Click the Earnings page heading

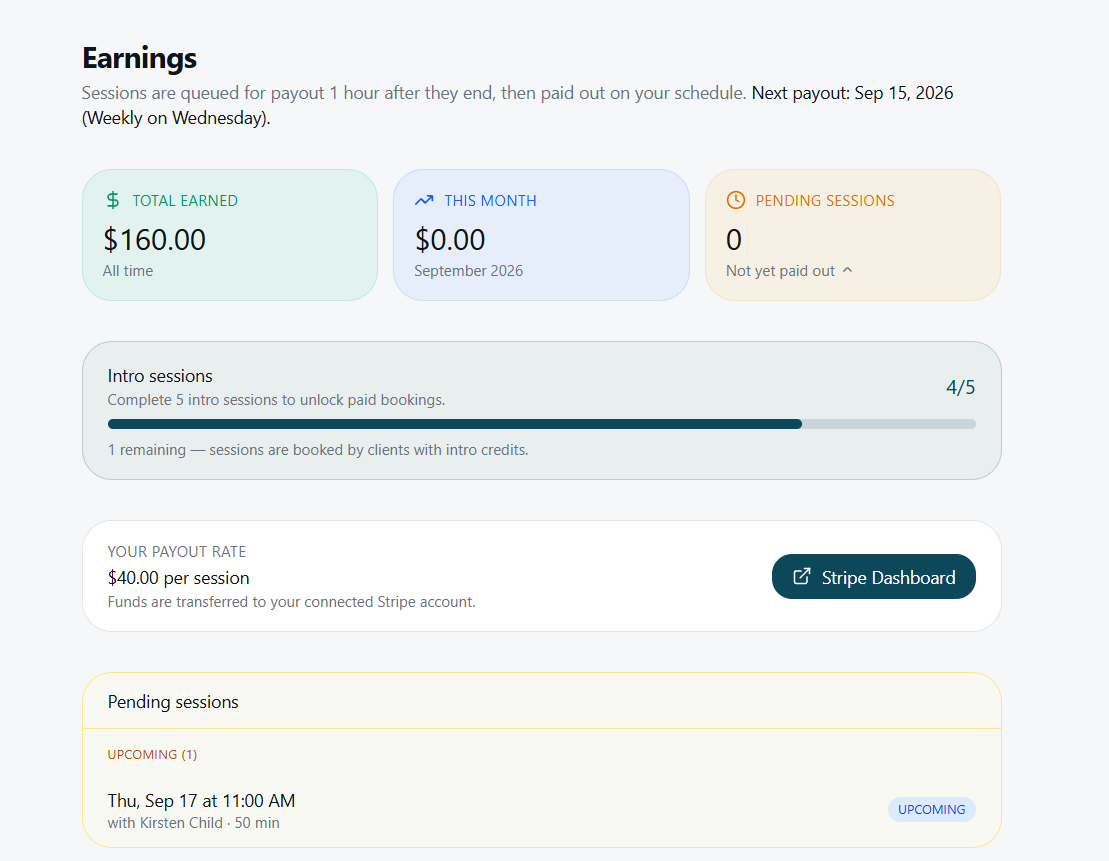click(x=139, y=58)
